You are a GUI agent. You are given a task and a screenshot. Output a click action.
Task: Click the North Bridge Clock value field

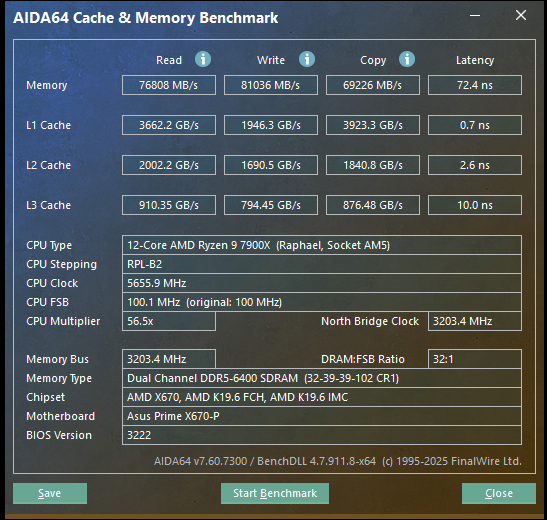(475, 321)
